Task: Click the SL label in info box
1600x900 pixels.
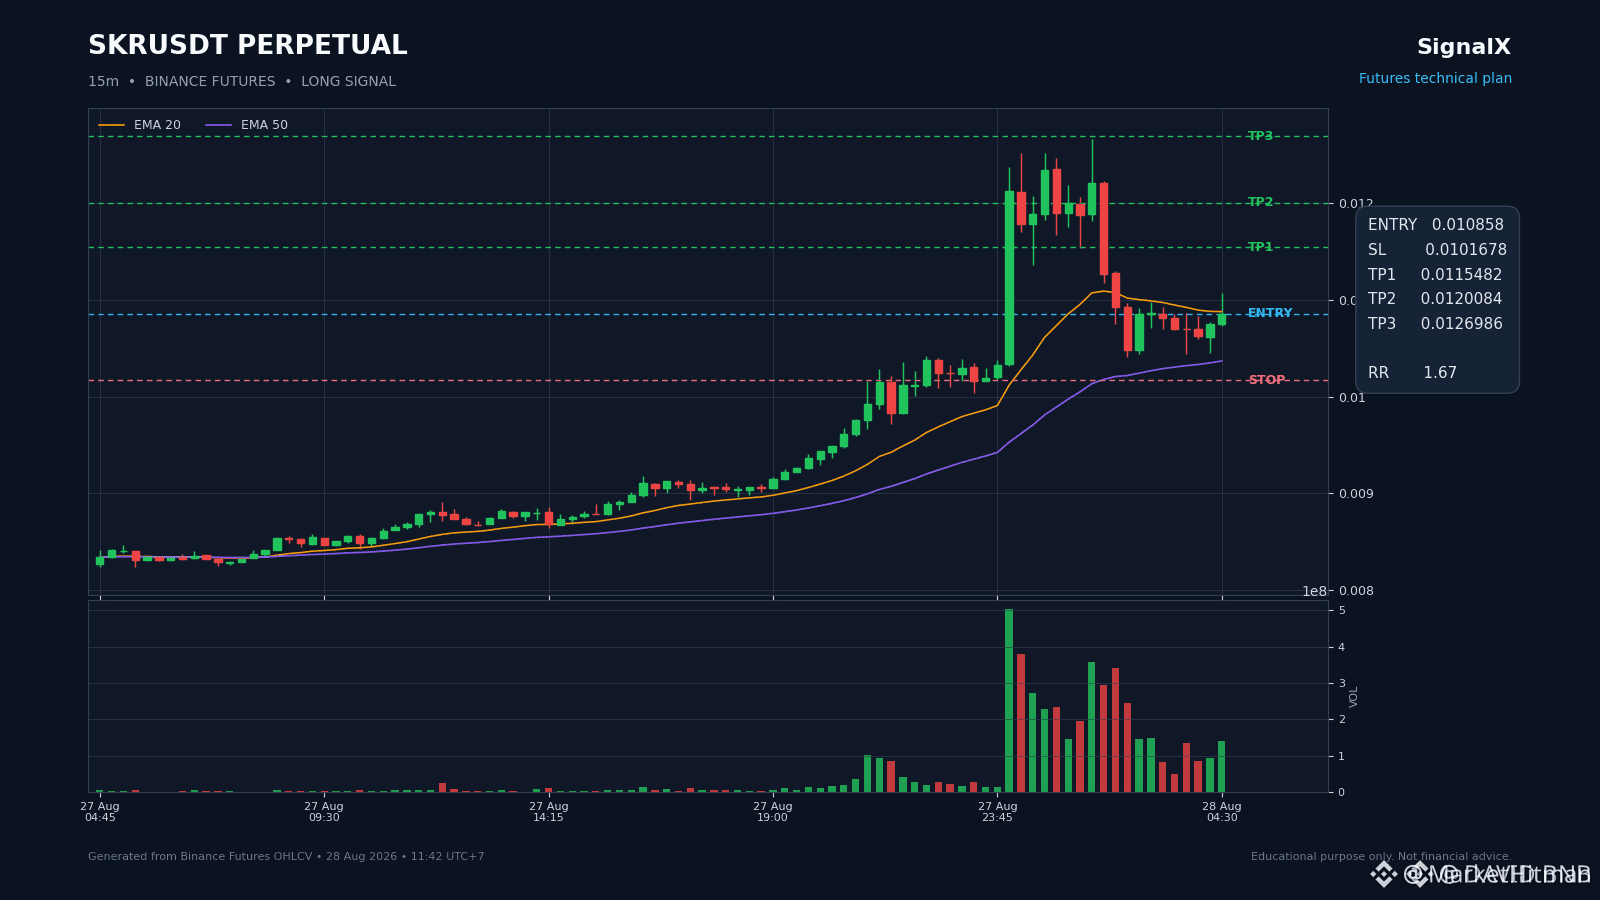Action: (1377, 250)
